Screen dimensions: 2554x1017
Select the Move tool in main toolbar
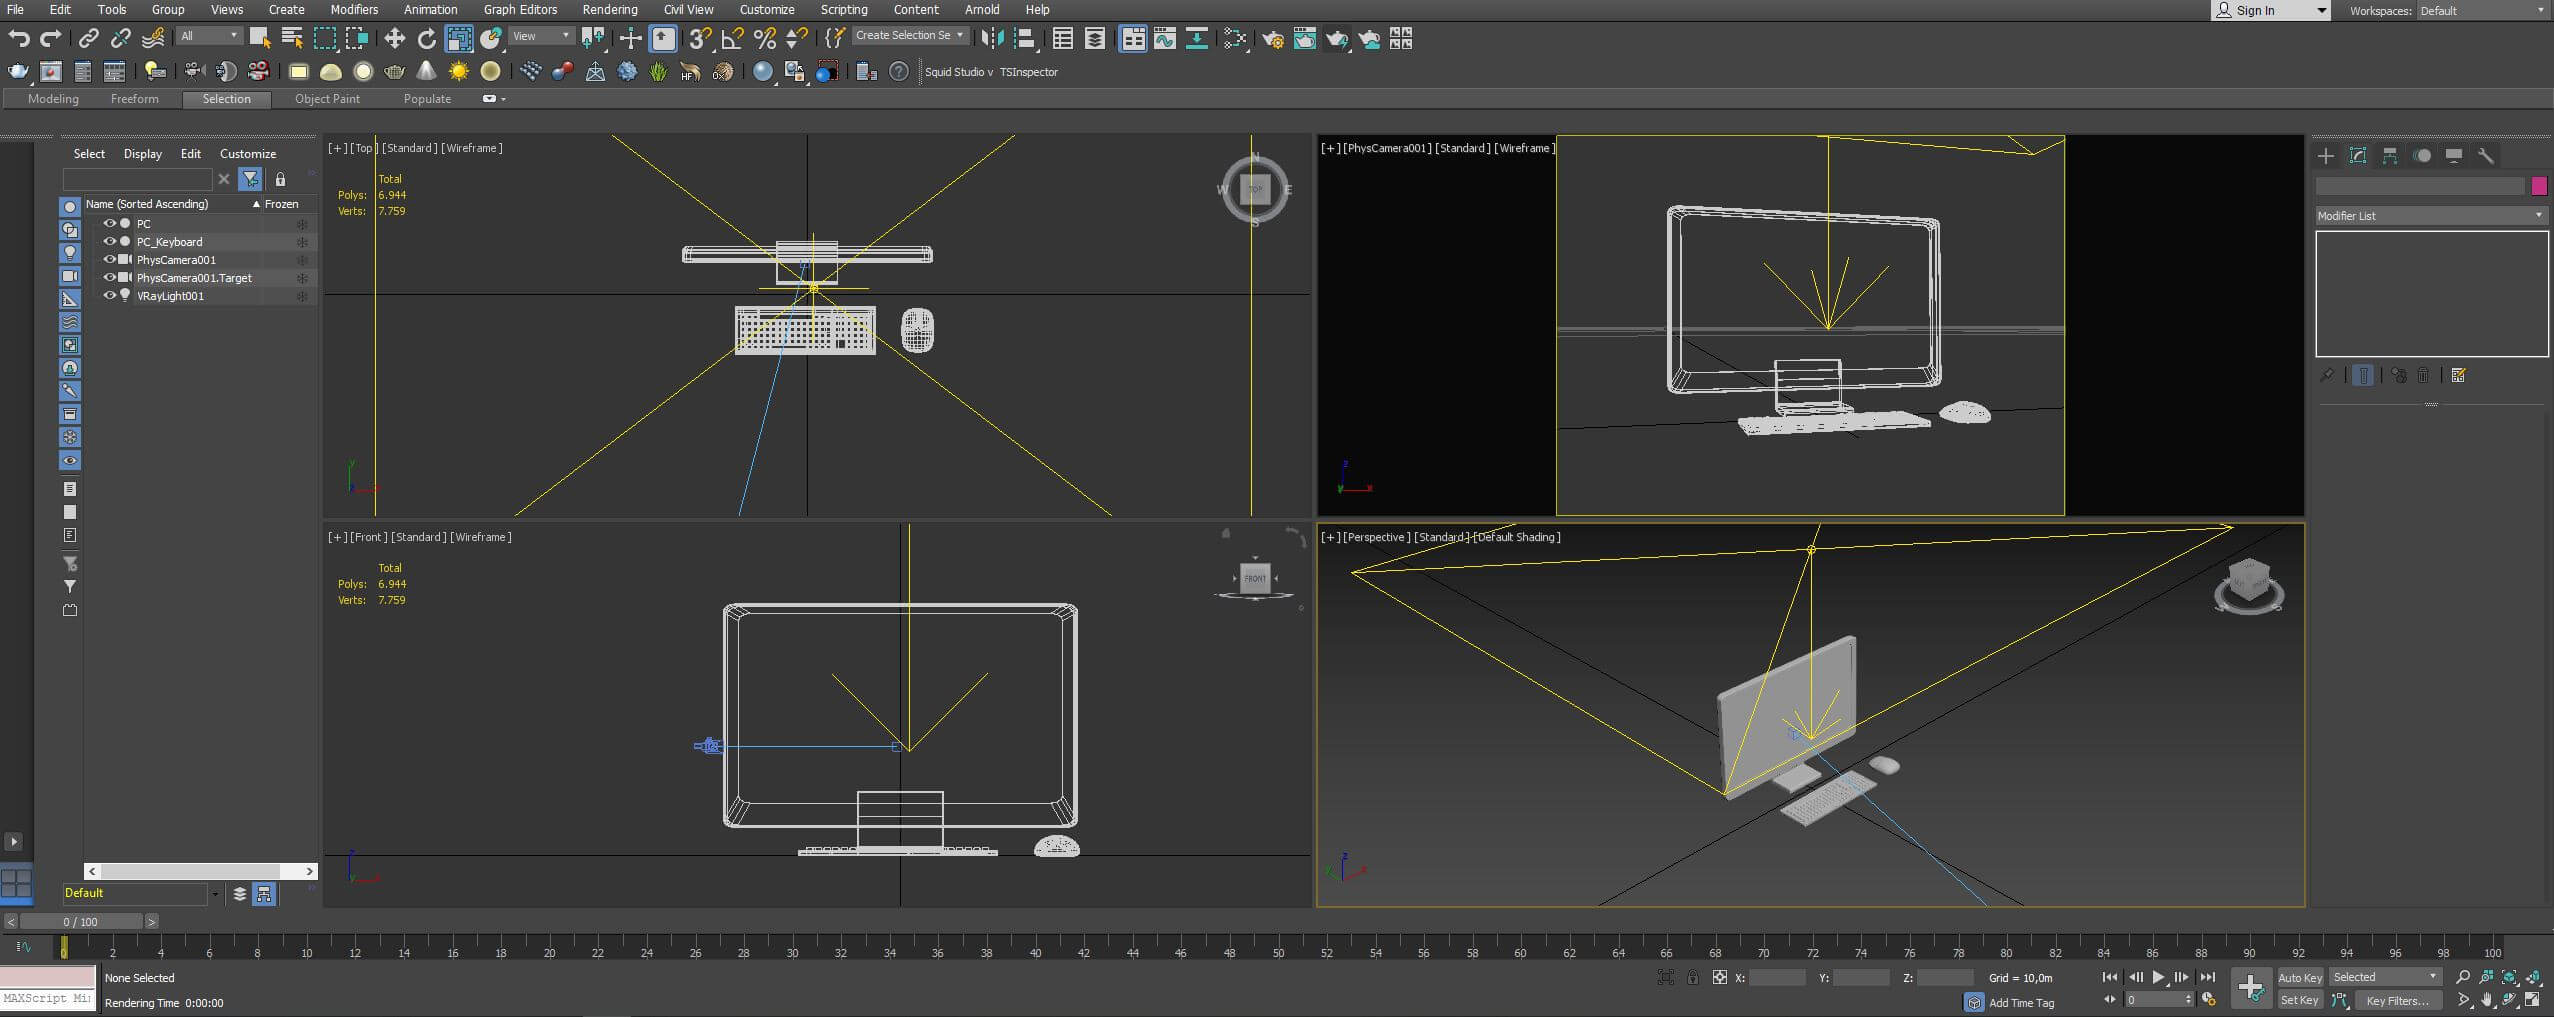(x=395, y=39)
